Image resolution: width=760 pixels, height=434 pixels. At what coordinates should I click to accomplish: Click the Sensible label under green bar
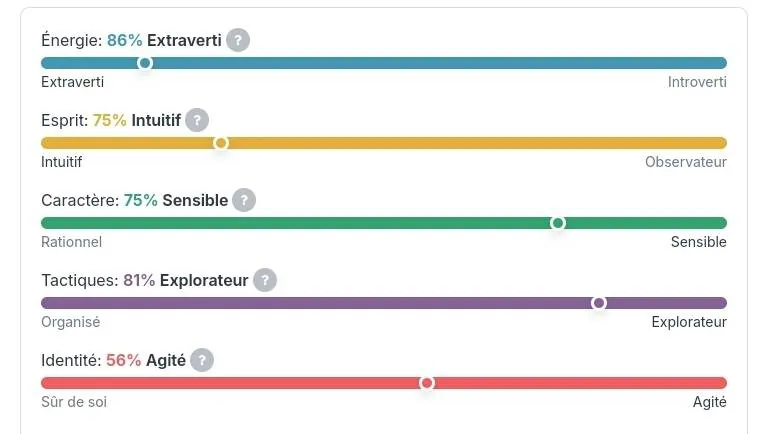[698, 242]
